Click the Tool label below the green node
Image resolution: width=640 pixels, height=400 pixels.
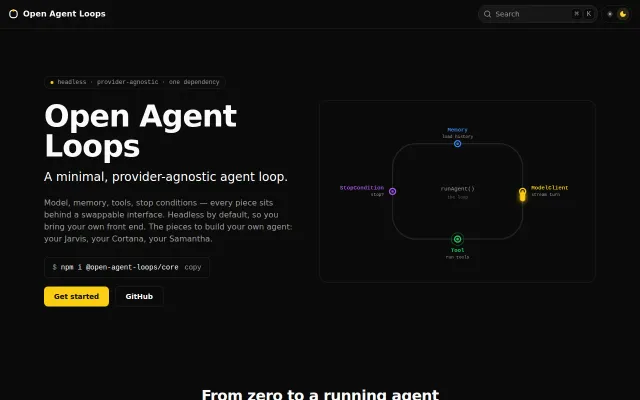click(458, 250)
